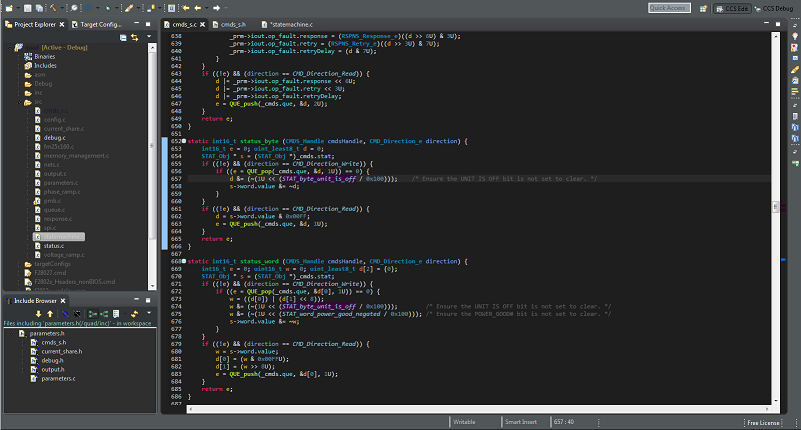Select the Target Config tab
This screenshot has width=801, height=430.
click(97, 24)
